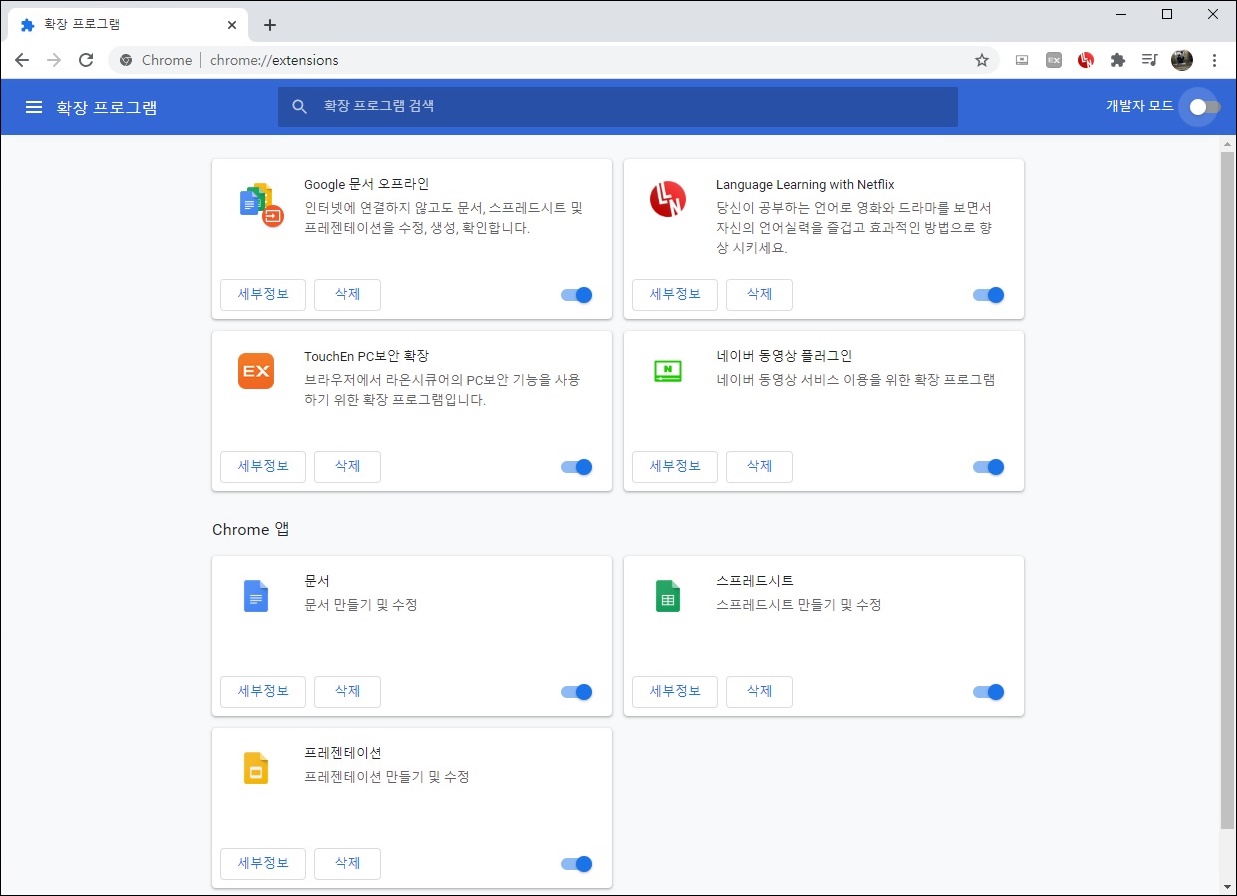Viewport: 1237px width, 896px height.
Task: Select the 확장 프로그램 browser tab
Action: pyautogui.click(x=128, y=25)
